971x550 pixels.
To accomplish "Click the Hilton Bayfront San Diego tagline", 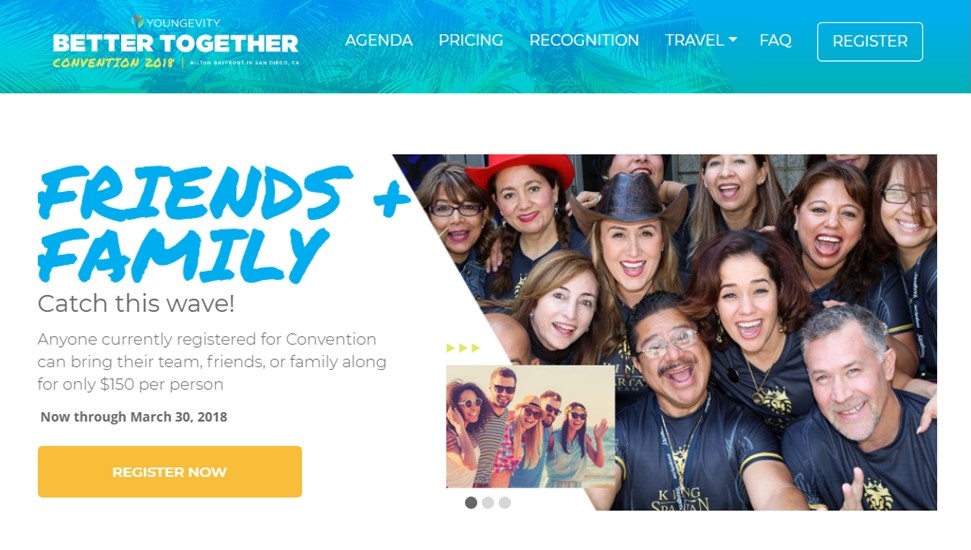I will [244, 63].
